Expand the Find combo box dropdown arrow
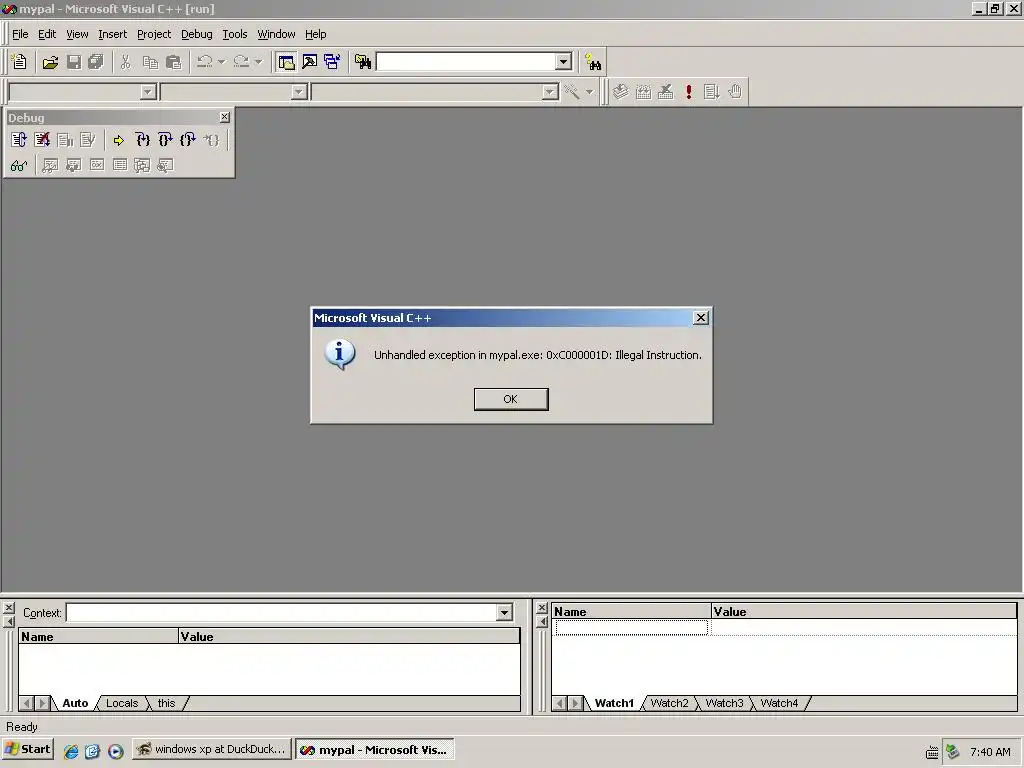 [x=564, y=62]
